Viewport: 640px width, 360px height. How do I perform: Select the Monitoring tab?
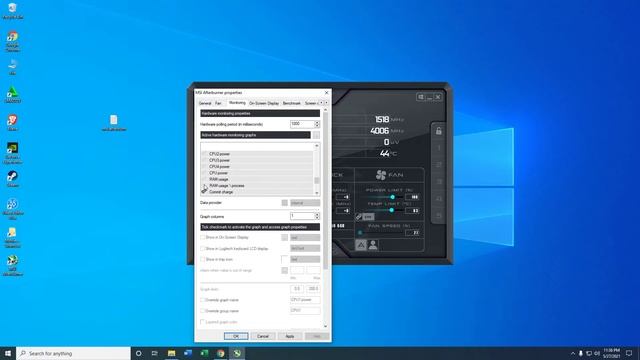237,103
